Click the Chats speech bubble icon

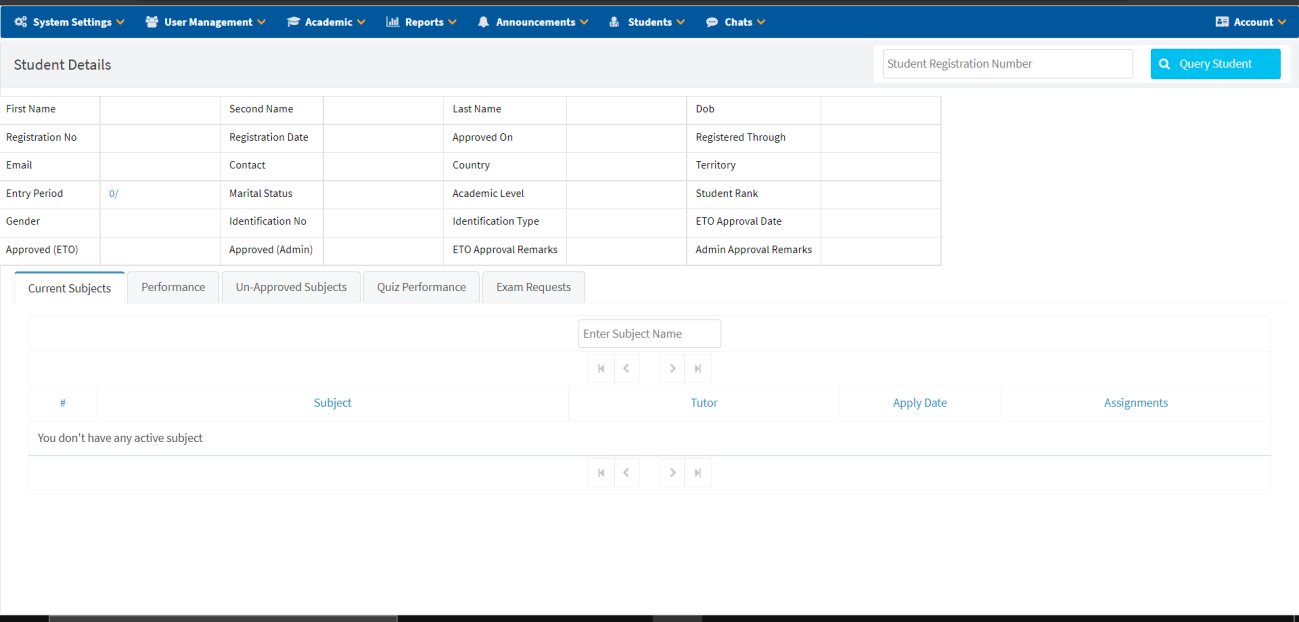click(712, 22)
